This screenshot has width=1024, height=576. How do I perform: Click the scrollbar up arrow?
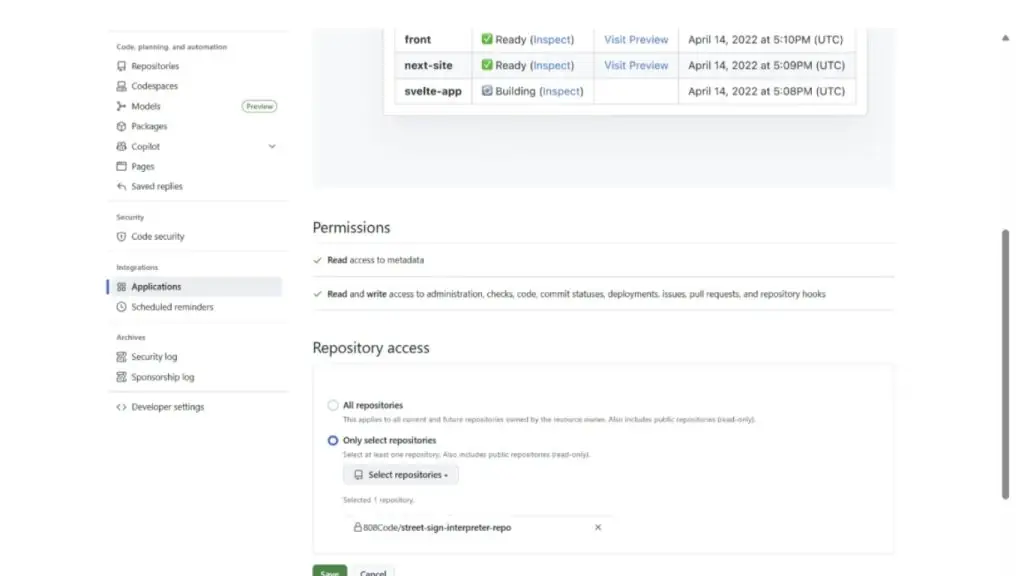(x=1006, y=38)
